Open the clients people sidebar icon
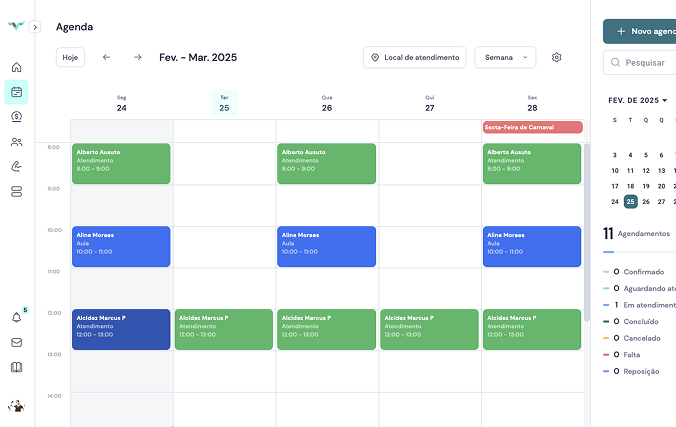 [16, 142]
